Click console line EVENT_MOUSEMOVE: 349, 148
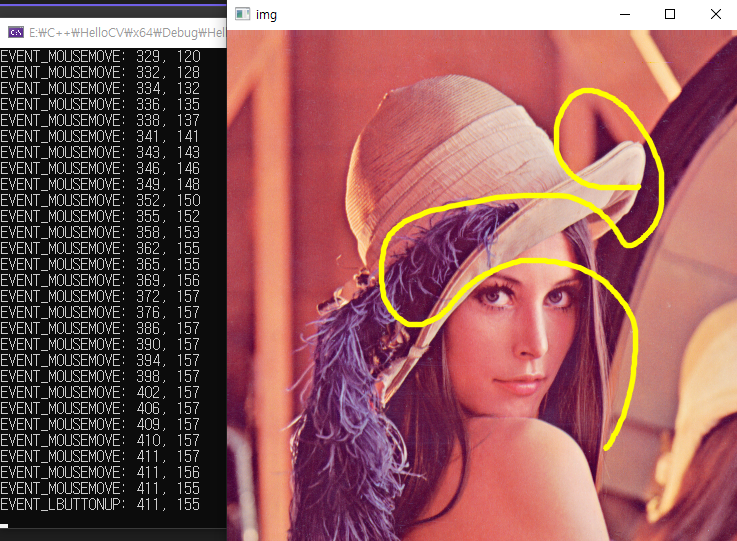Viewport: 737px width, 541px height. (x=100, y=184)
